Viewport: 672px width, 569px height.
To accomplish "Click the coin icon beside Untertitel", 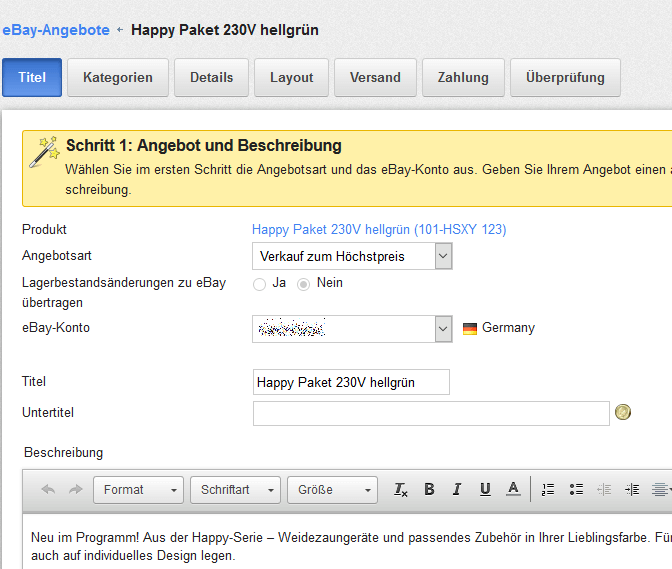I will (623, 412).
